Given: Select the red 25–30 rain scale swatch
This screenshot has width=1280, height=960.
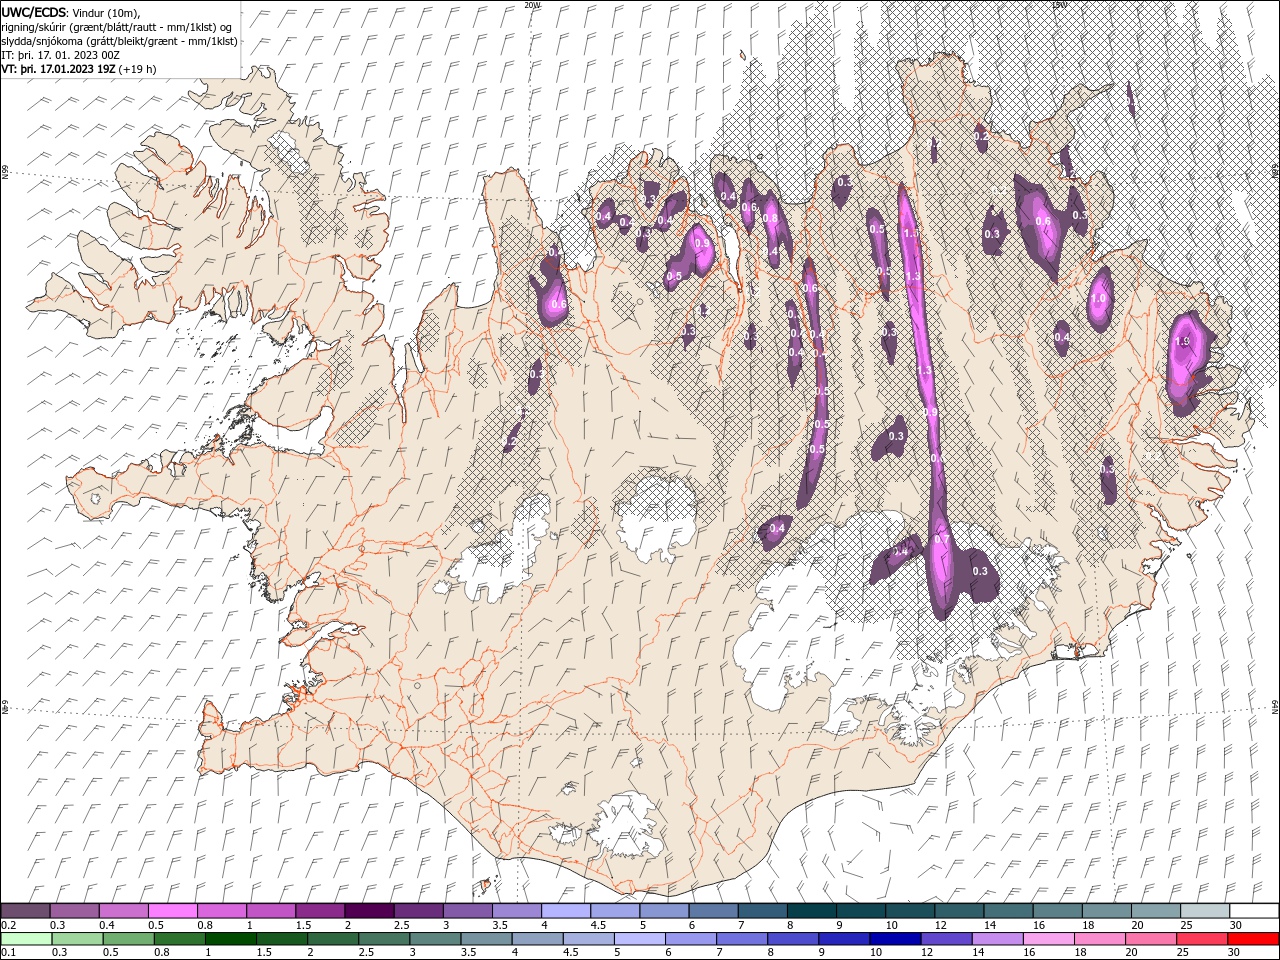Looking at the screenshot, I should click(1201, 939).
